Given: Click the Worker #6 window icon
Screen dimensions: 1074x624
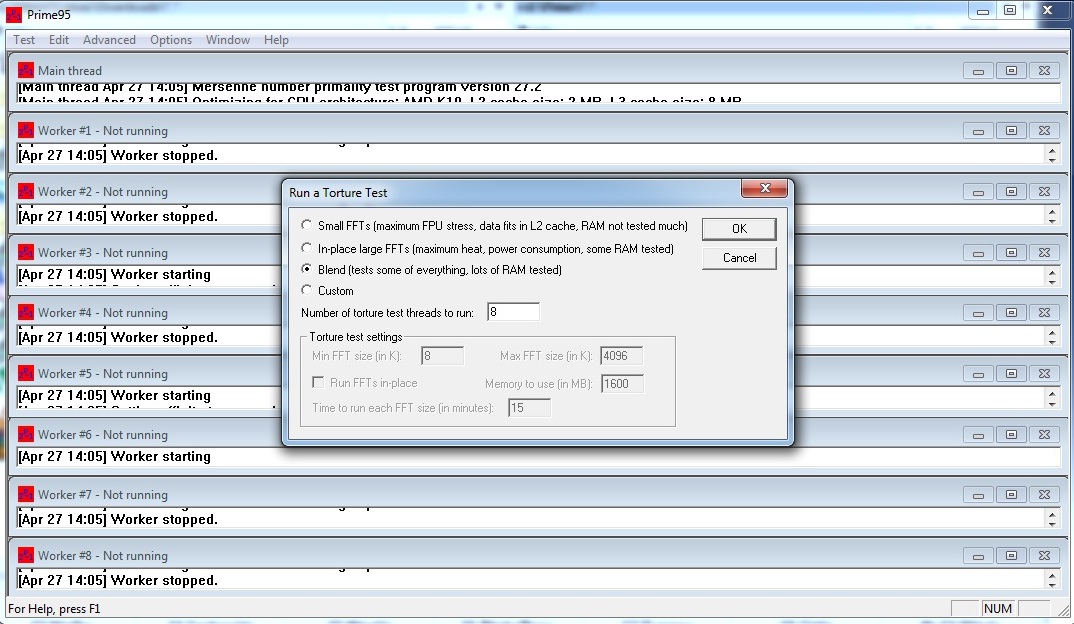Looking at the screenshot, I should tap(26, 434).
